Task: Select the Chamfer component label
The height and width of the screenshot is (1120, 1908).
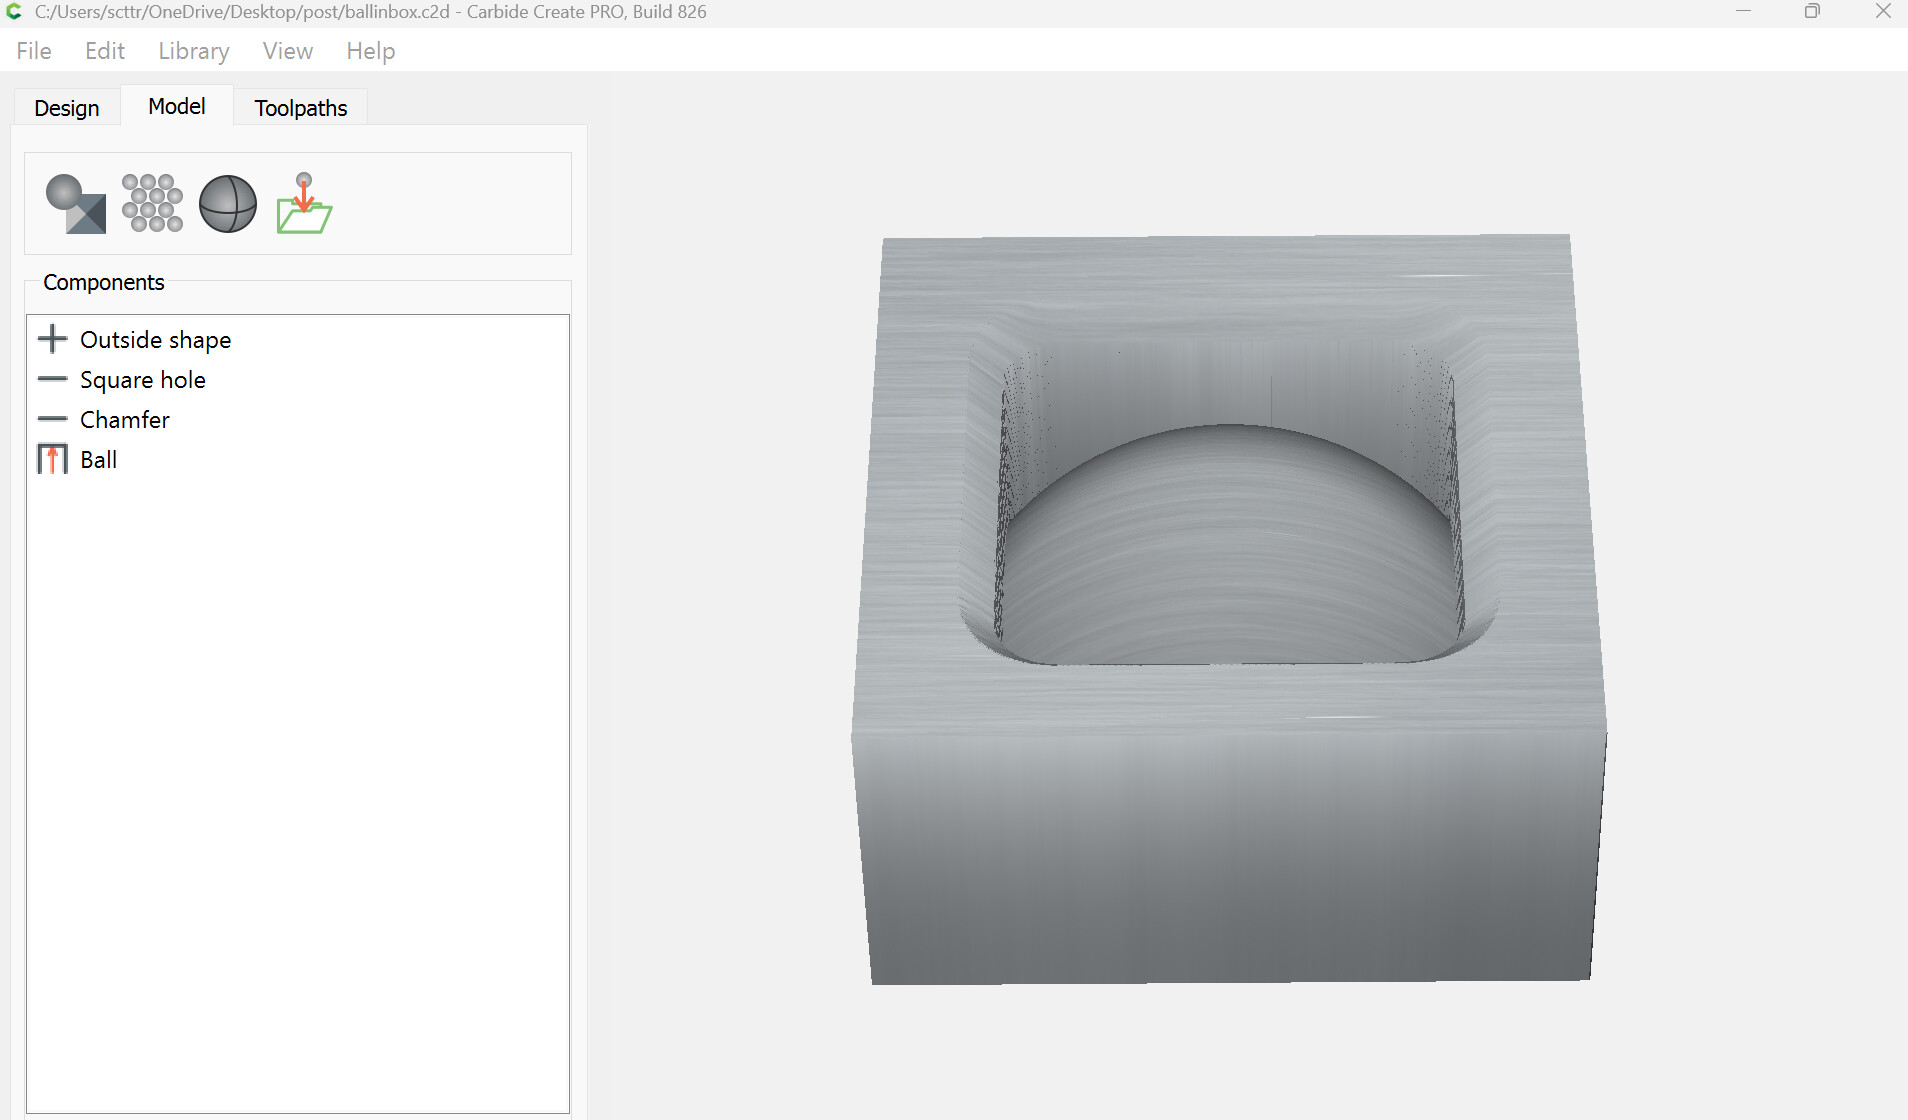Action: click(125, 420)
